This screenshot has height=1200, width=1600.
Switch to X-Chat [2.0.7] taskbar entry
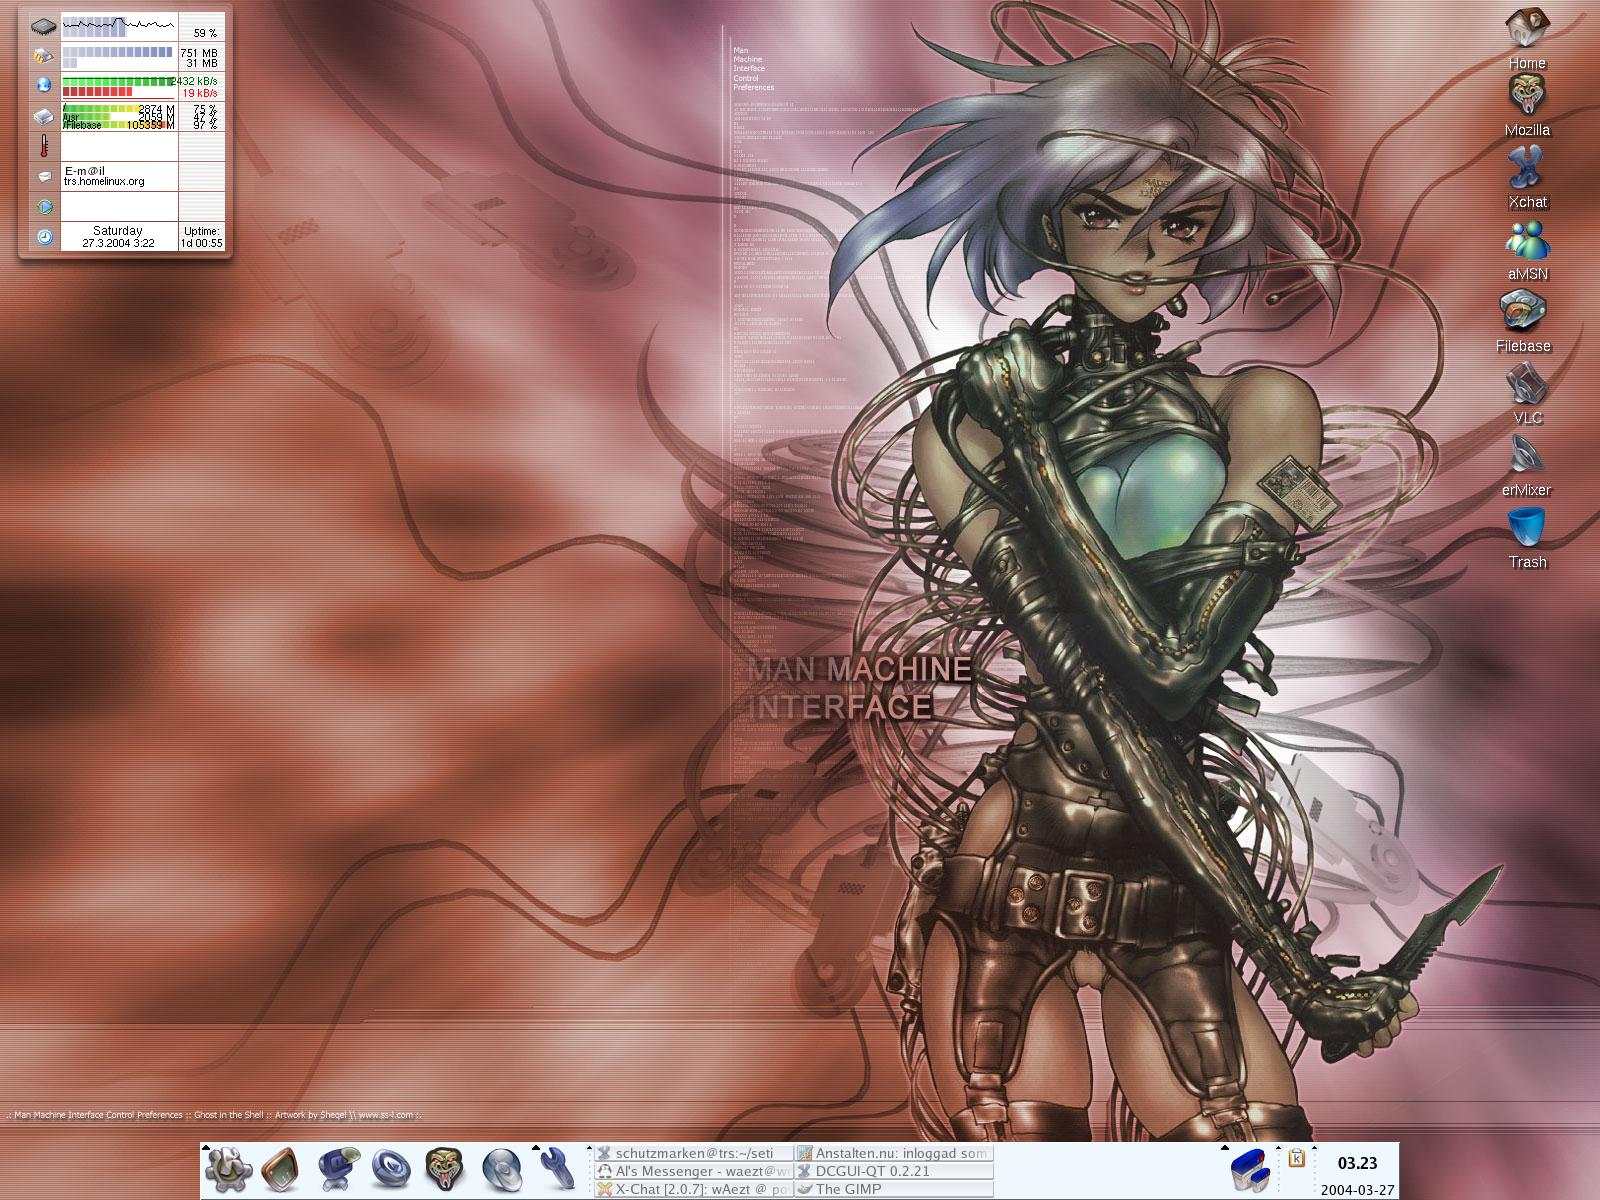click(x=694, y=1189)
